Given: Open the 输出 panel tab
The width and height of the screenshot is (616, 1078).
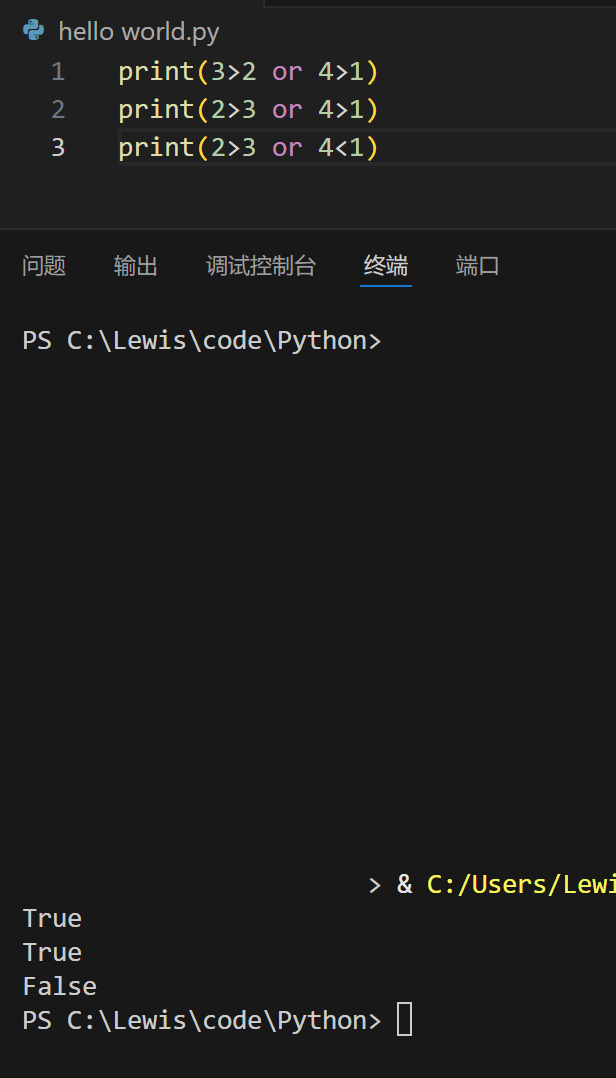Looking at the screenshot, I should pos(136,266).
